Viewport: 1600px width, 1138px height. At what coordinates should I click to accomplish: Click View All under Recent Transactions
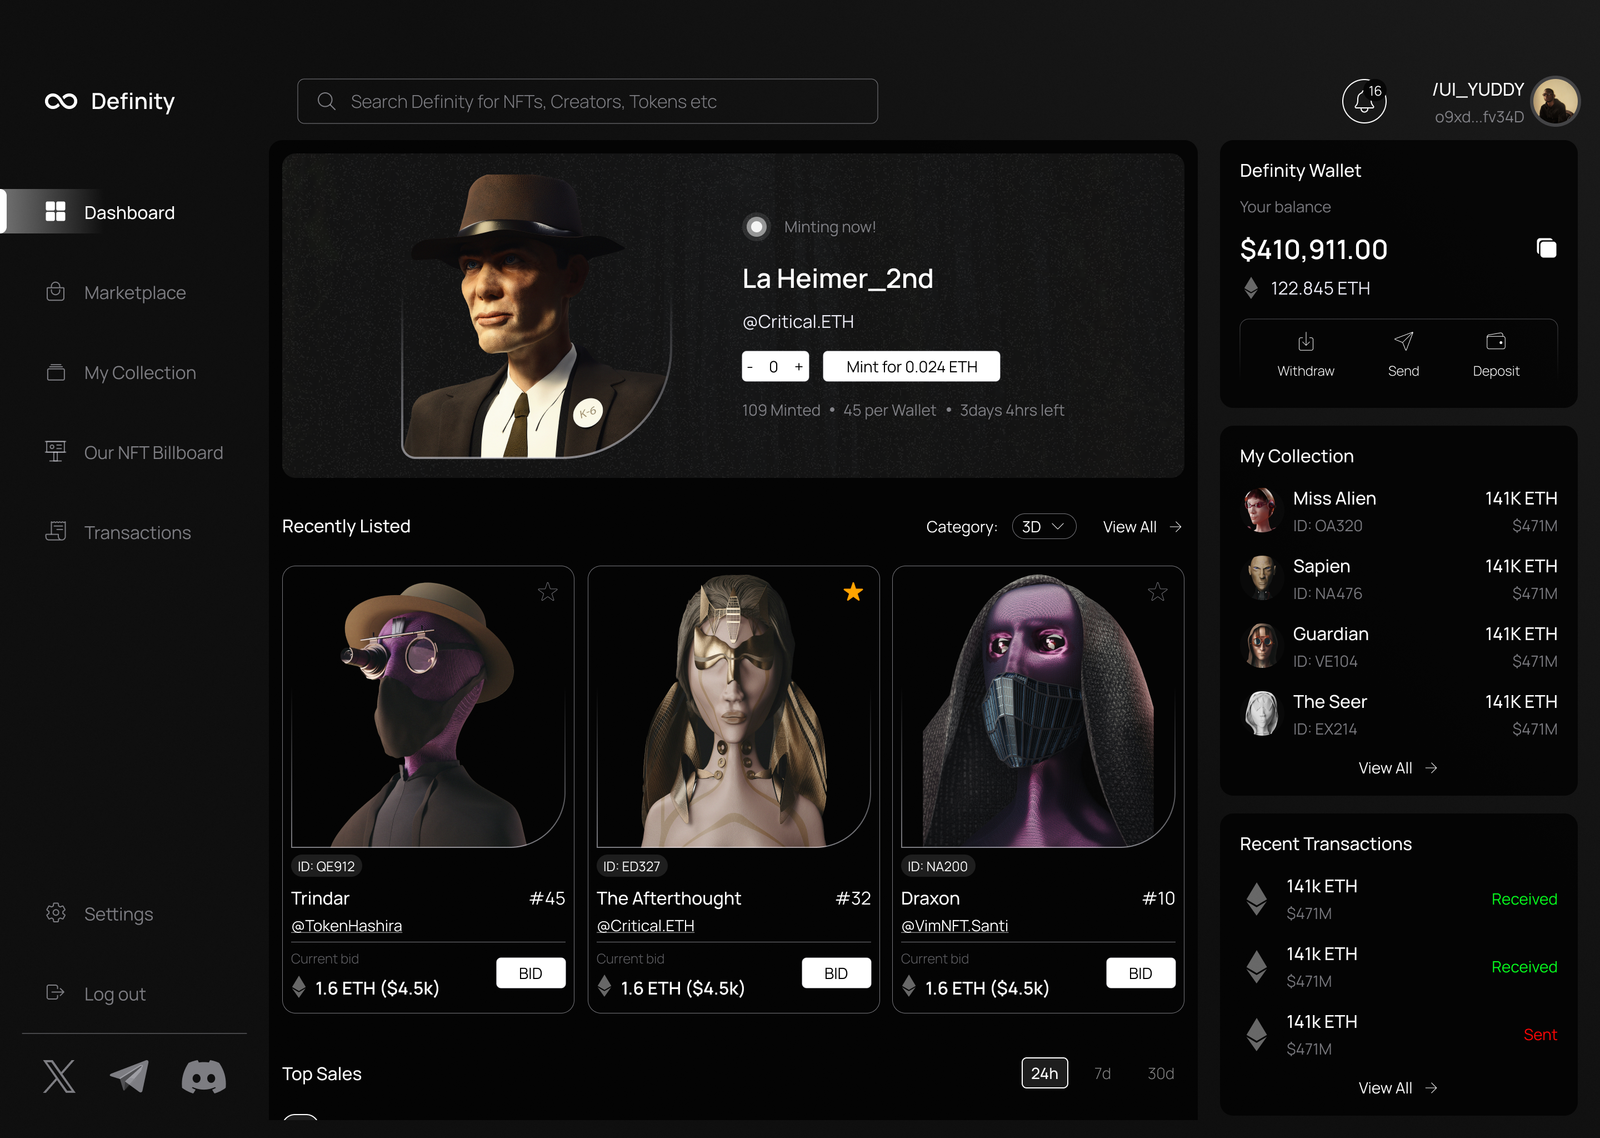tap(1398, 1088)
